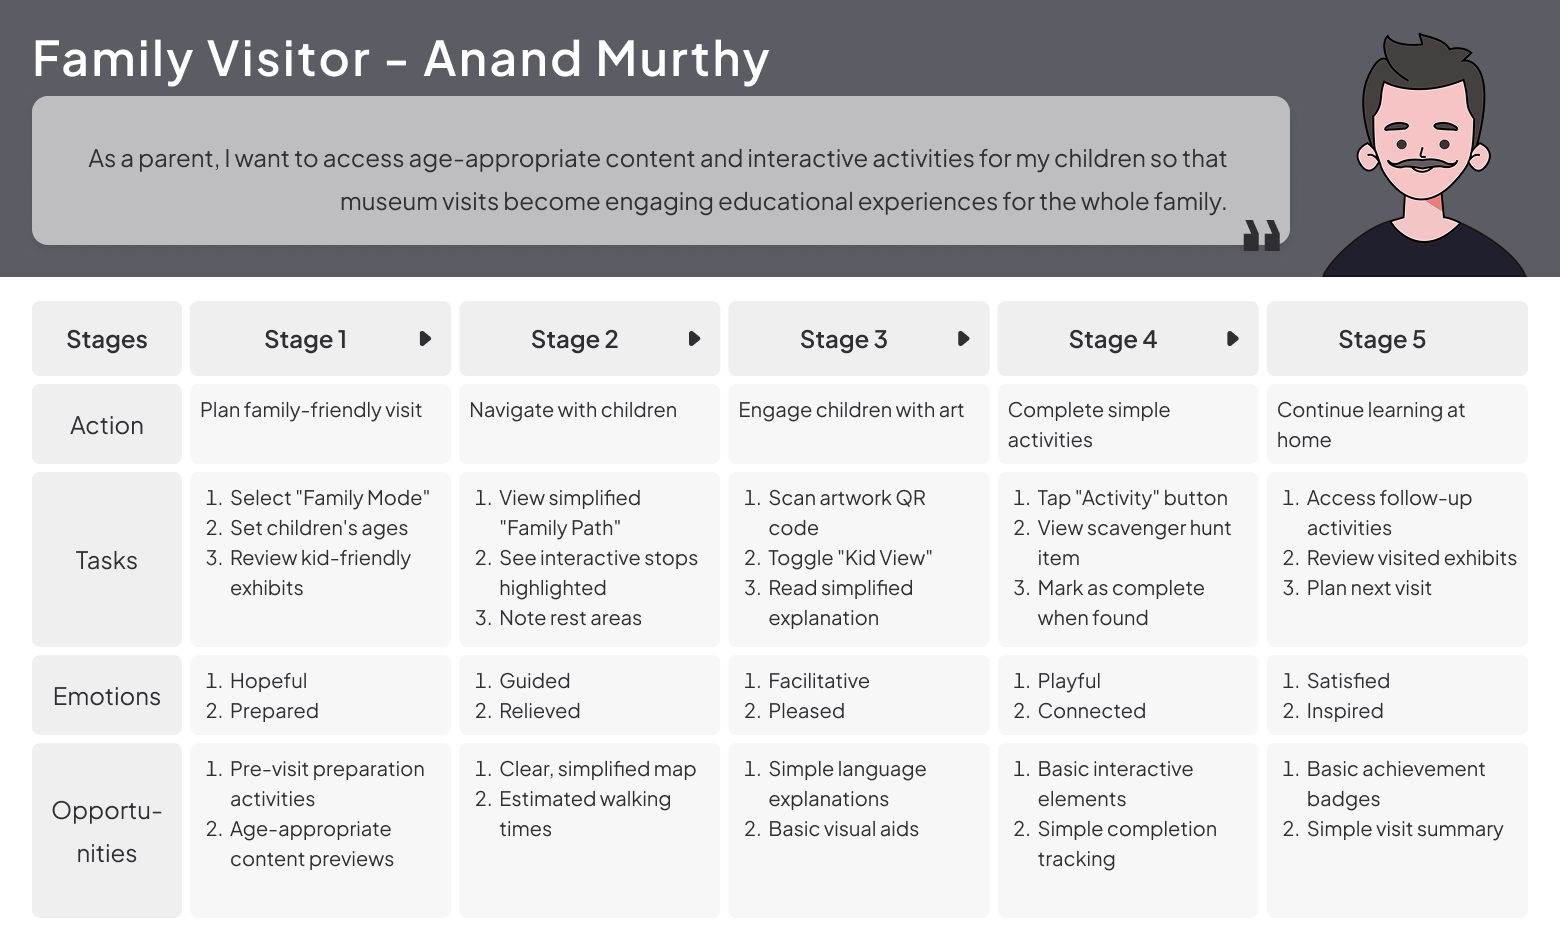
Task: Select "Continue learning at home" cell
Action: [1370, 424]
